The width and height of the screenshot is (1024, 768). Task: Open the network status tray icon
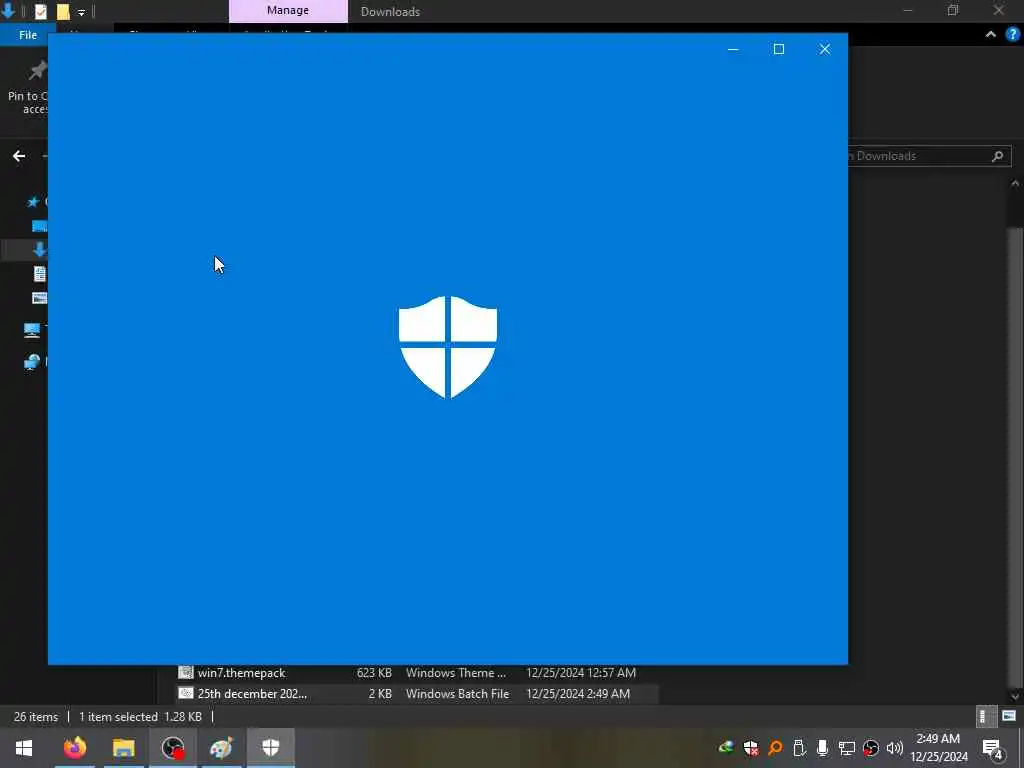(x=847, y=748)
